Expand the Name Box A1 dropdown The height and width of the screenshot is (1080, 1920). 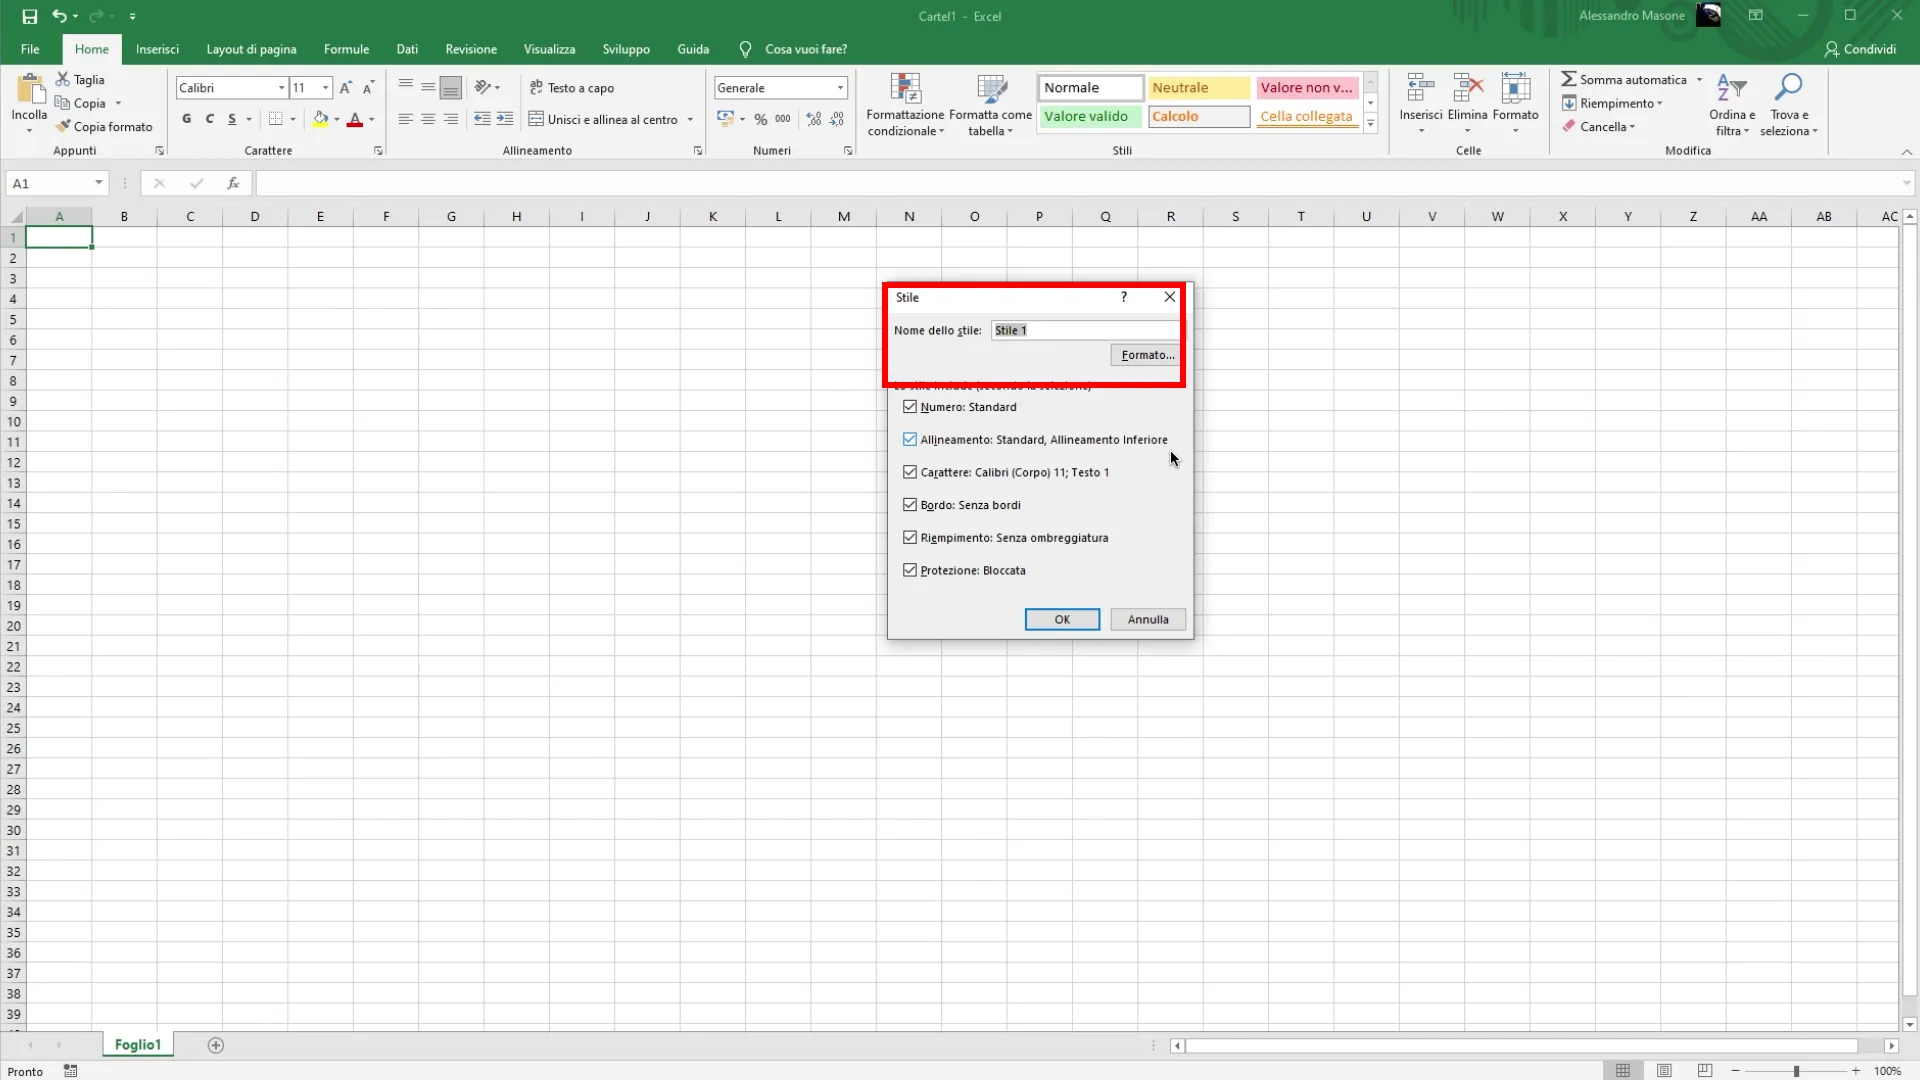tap(98, 183)
